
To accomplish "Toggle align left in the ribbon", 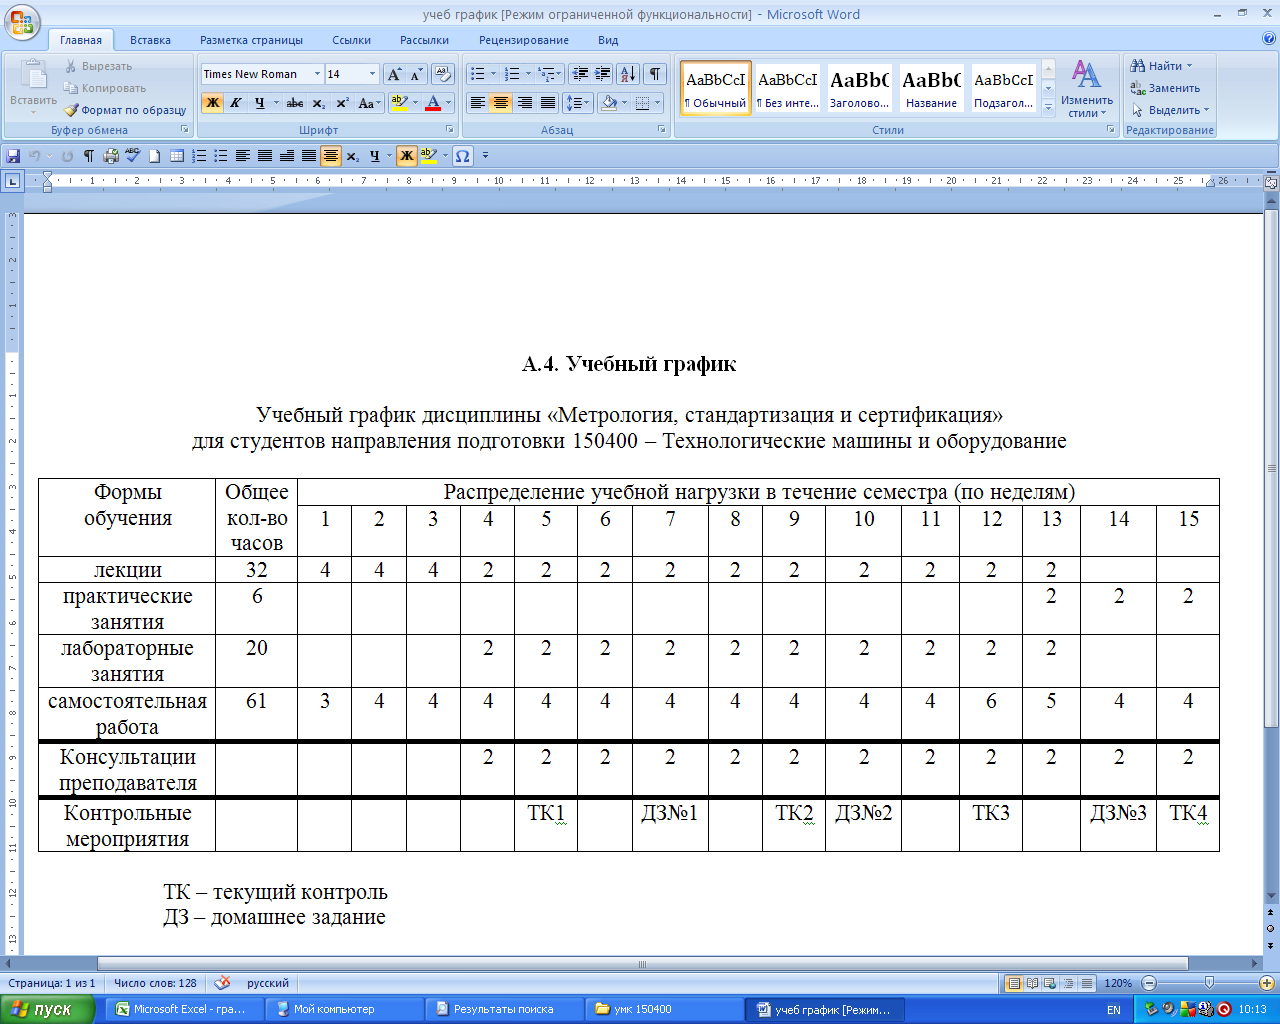I will tap(478, 103).
